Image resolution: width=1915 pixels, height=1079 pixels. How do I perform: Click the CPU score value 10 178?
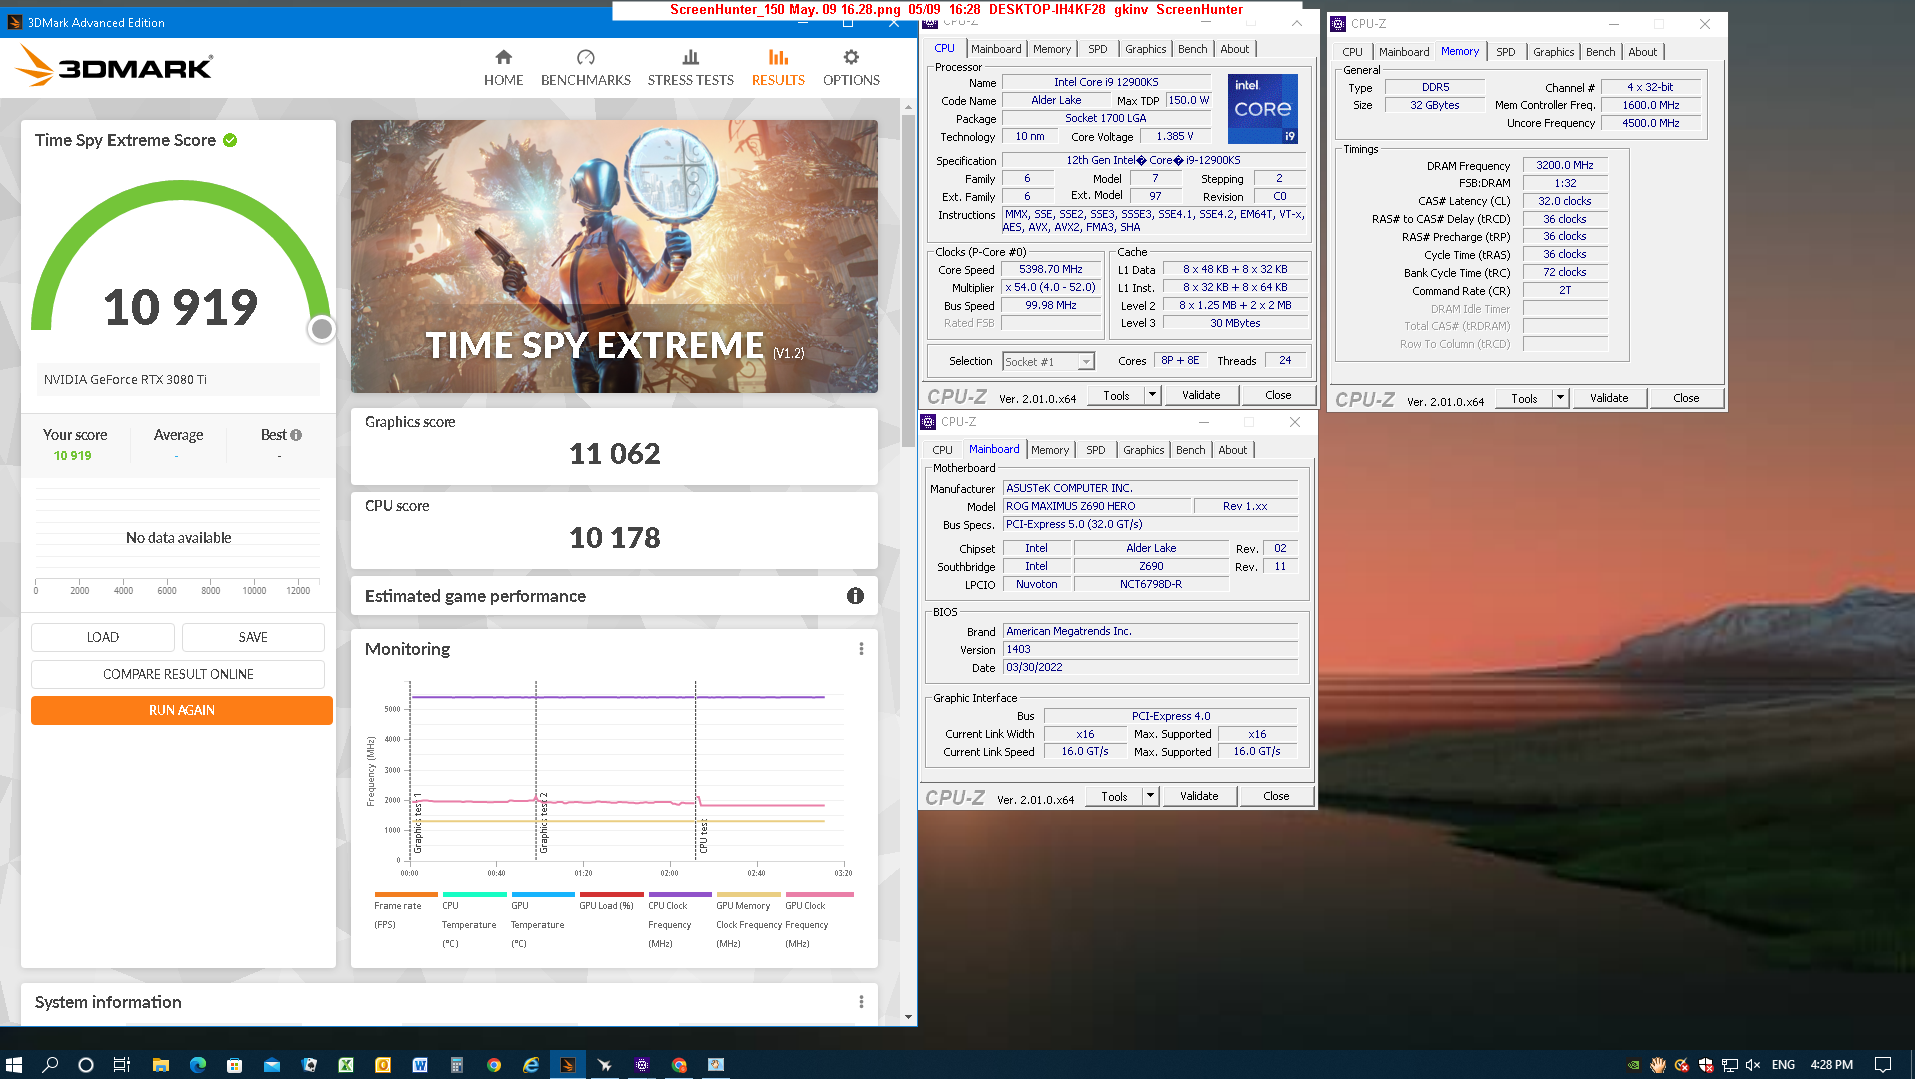click(x=614, y=538)
